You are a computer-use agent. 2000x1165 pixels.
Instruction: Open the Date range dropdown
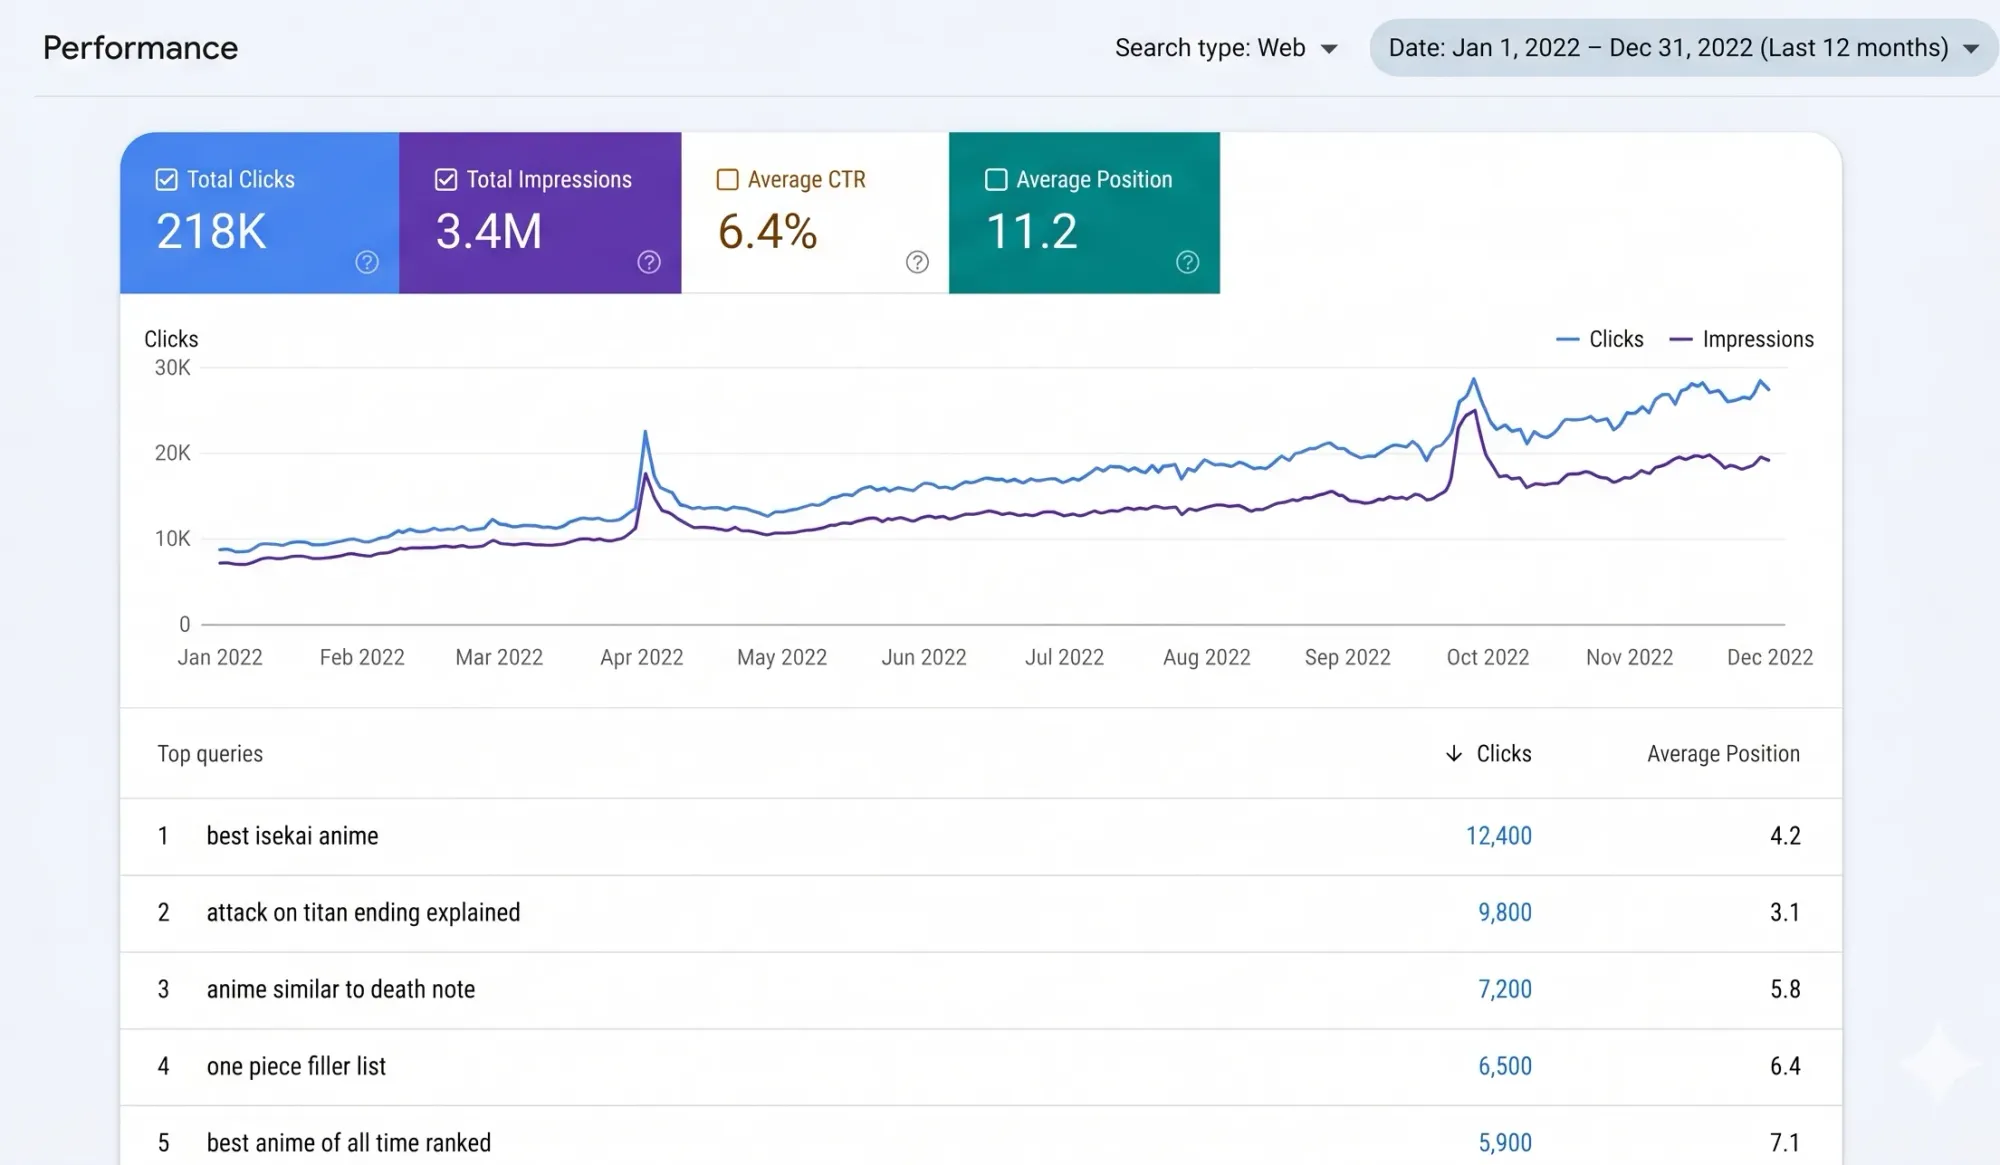(x=1683, y=48)
